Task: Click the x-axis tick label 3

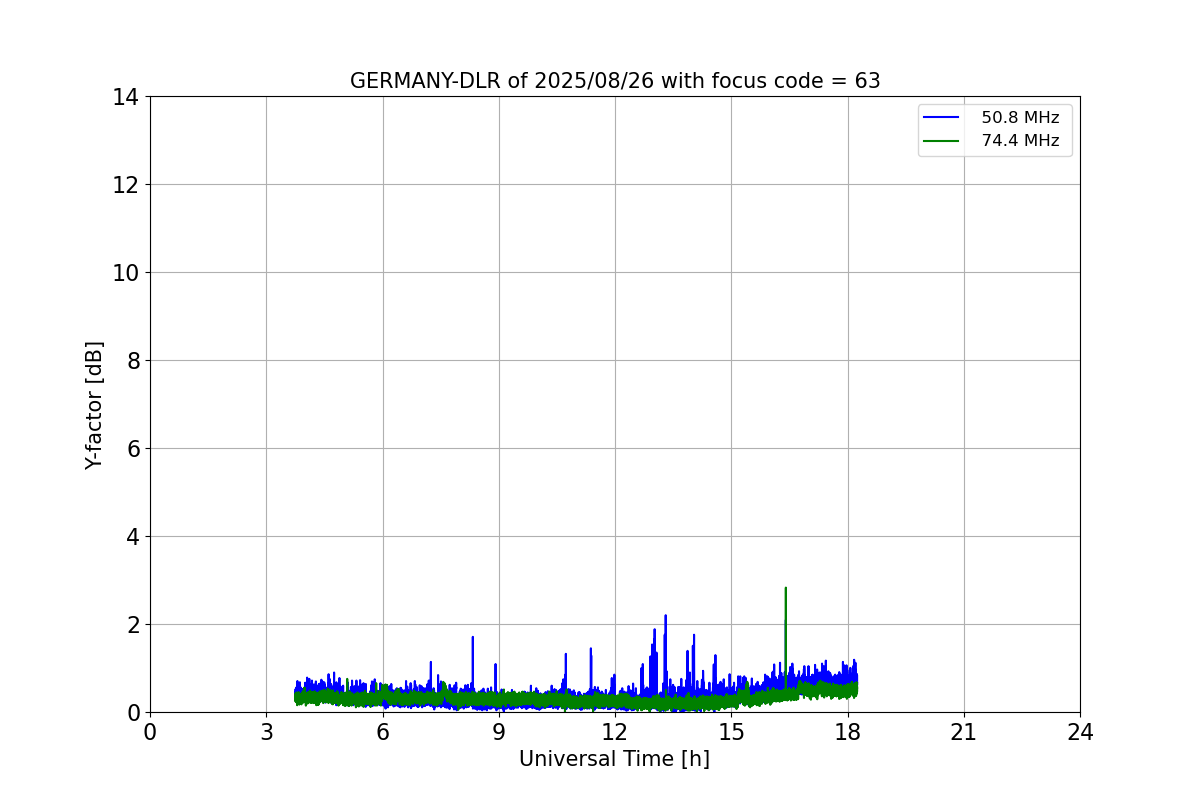Action: pos(266,732)
